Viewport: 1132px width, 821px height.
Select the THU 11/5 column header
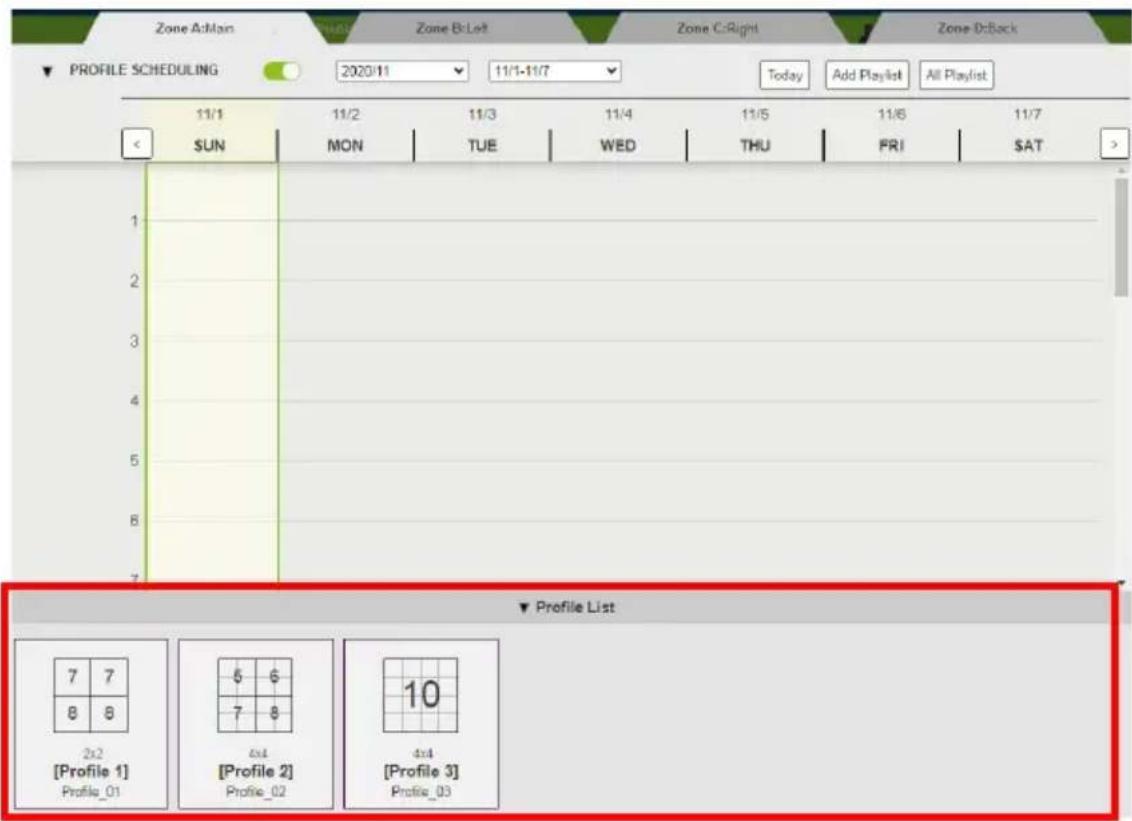(x=755, y=131)
